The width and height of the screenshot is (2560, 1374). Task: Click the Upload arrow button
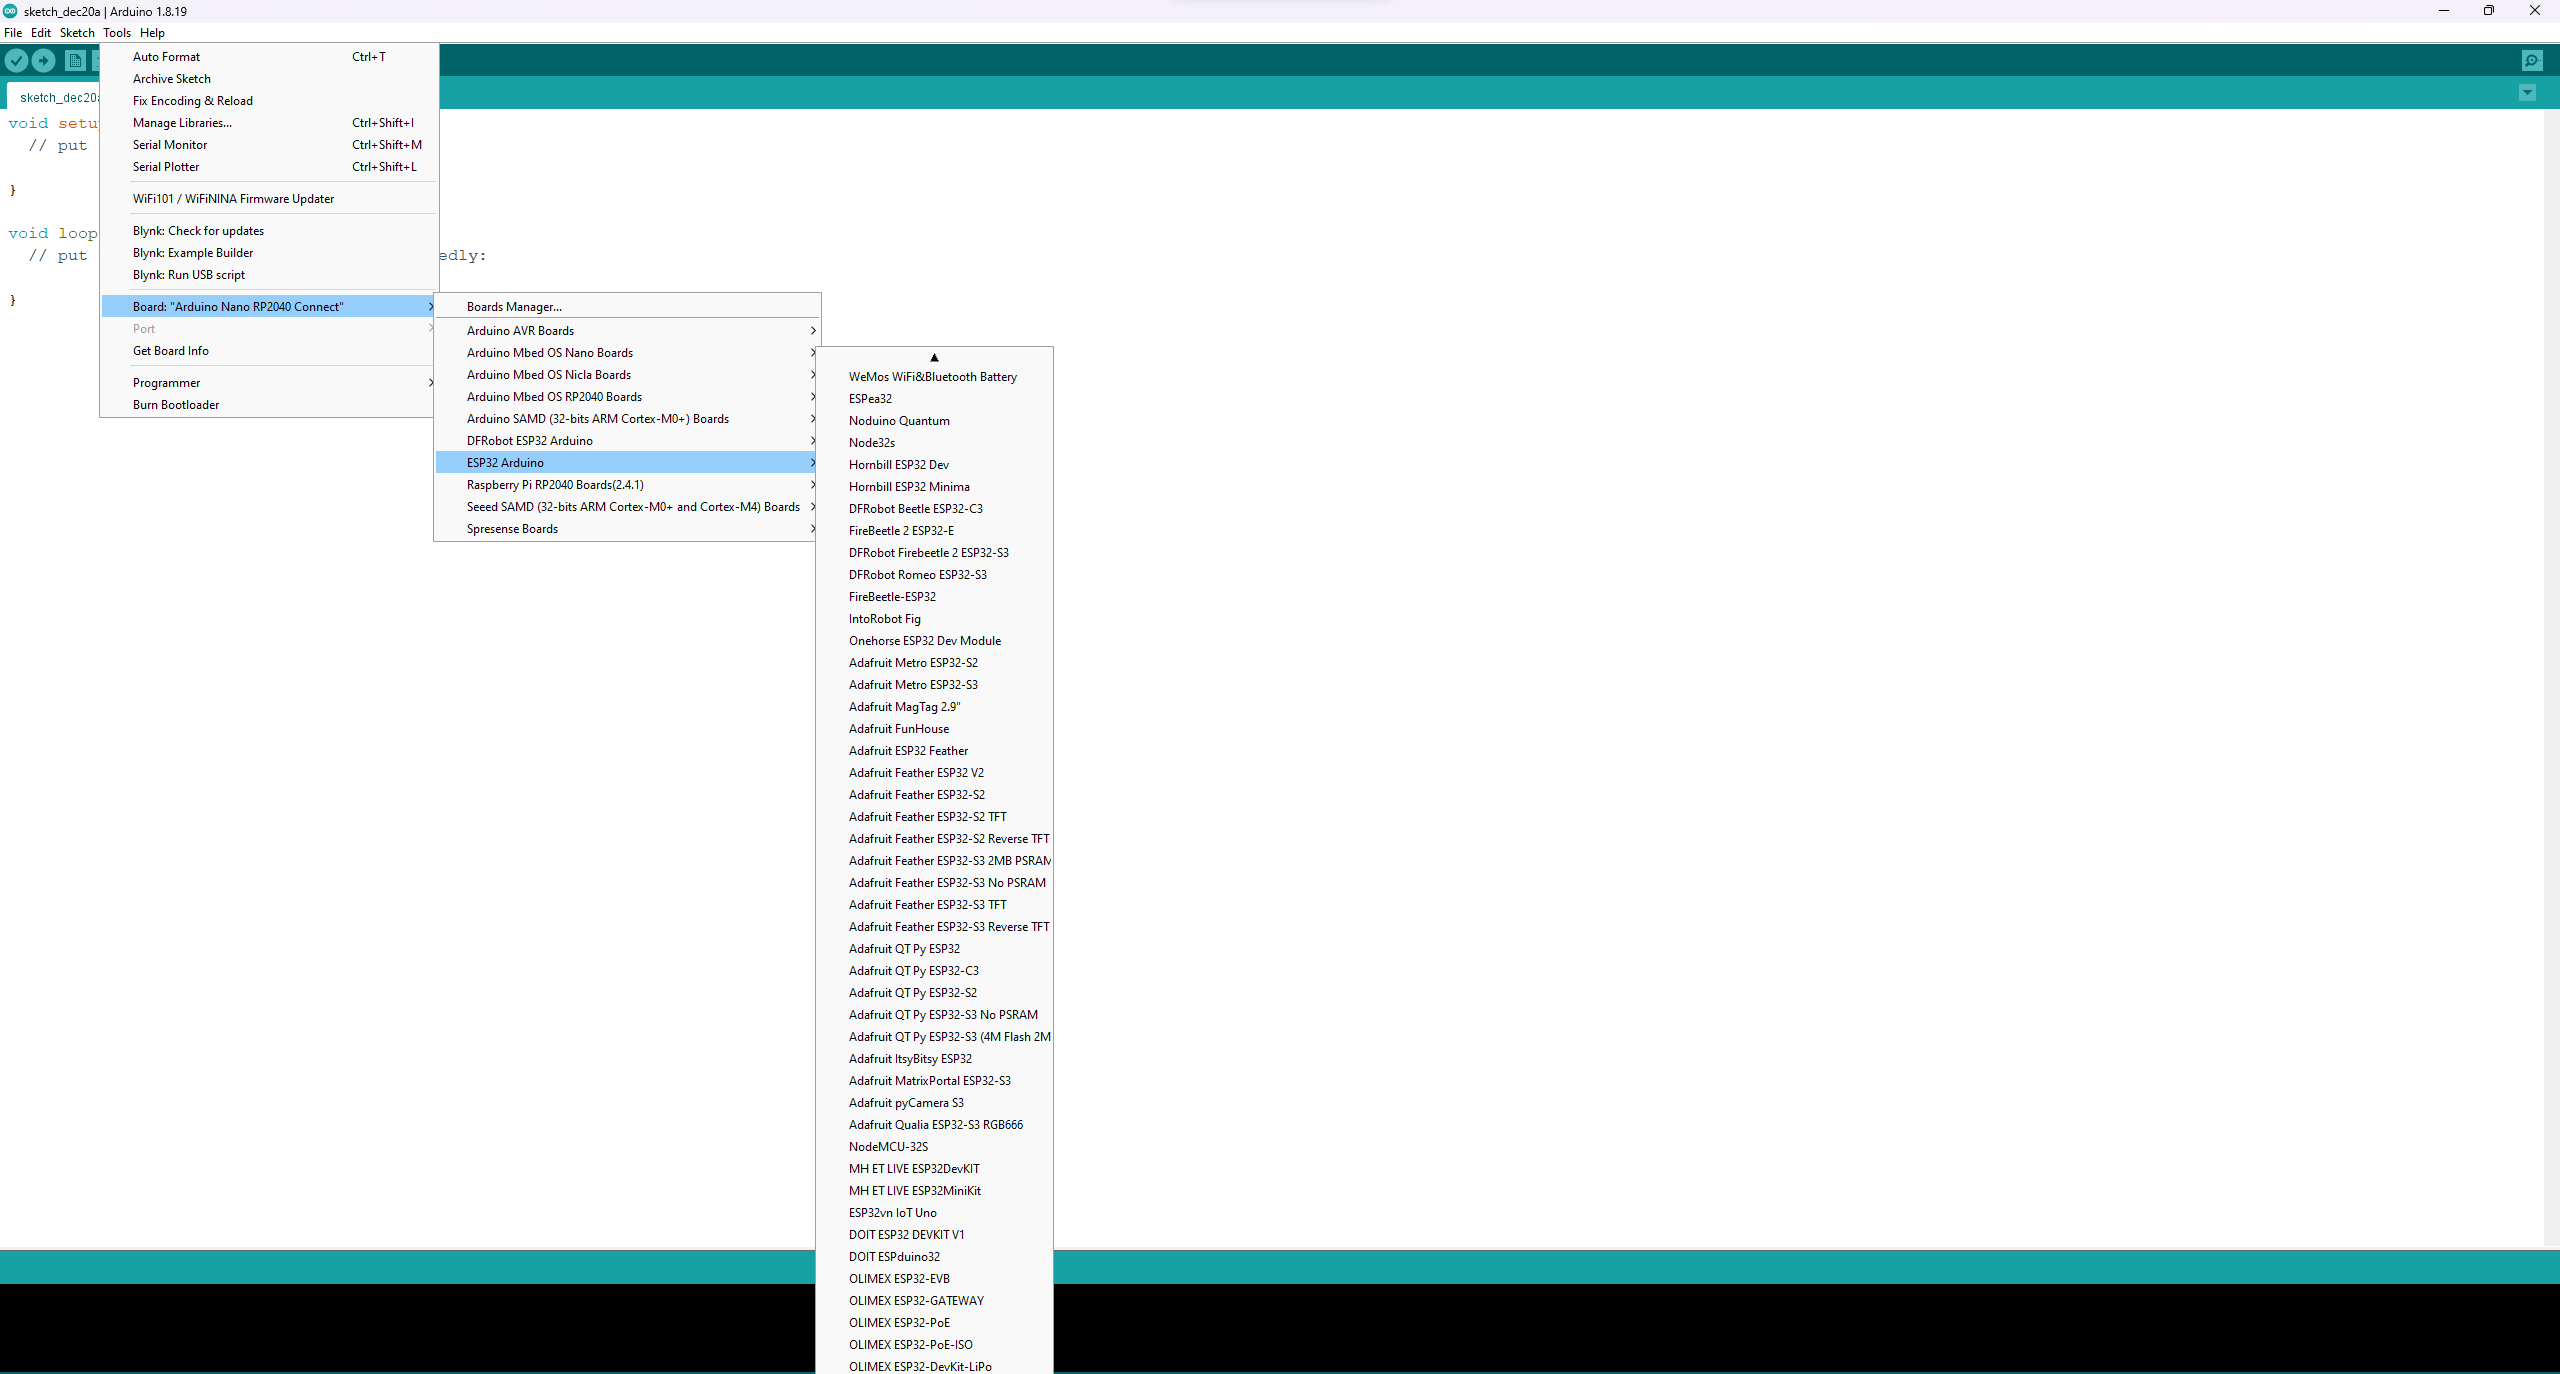[44, 61]
